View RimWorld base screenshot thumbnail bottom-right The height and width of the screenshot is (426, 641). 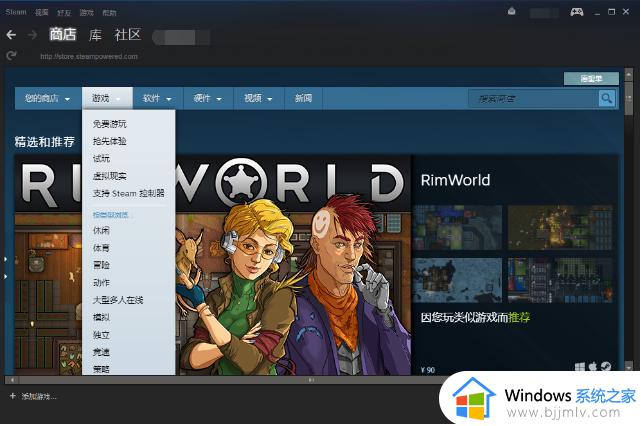pyautogui.click(x=560, y=280)
